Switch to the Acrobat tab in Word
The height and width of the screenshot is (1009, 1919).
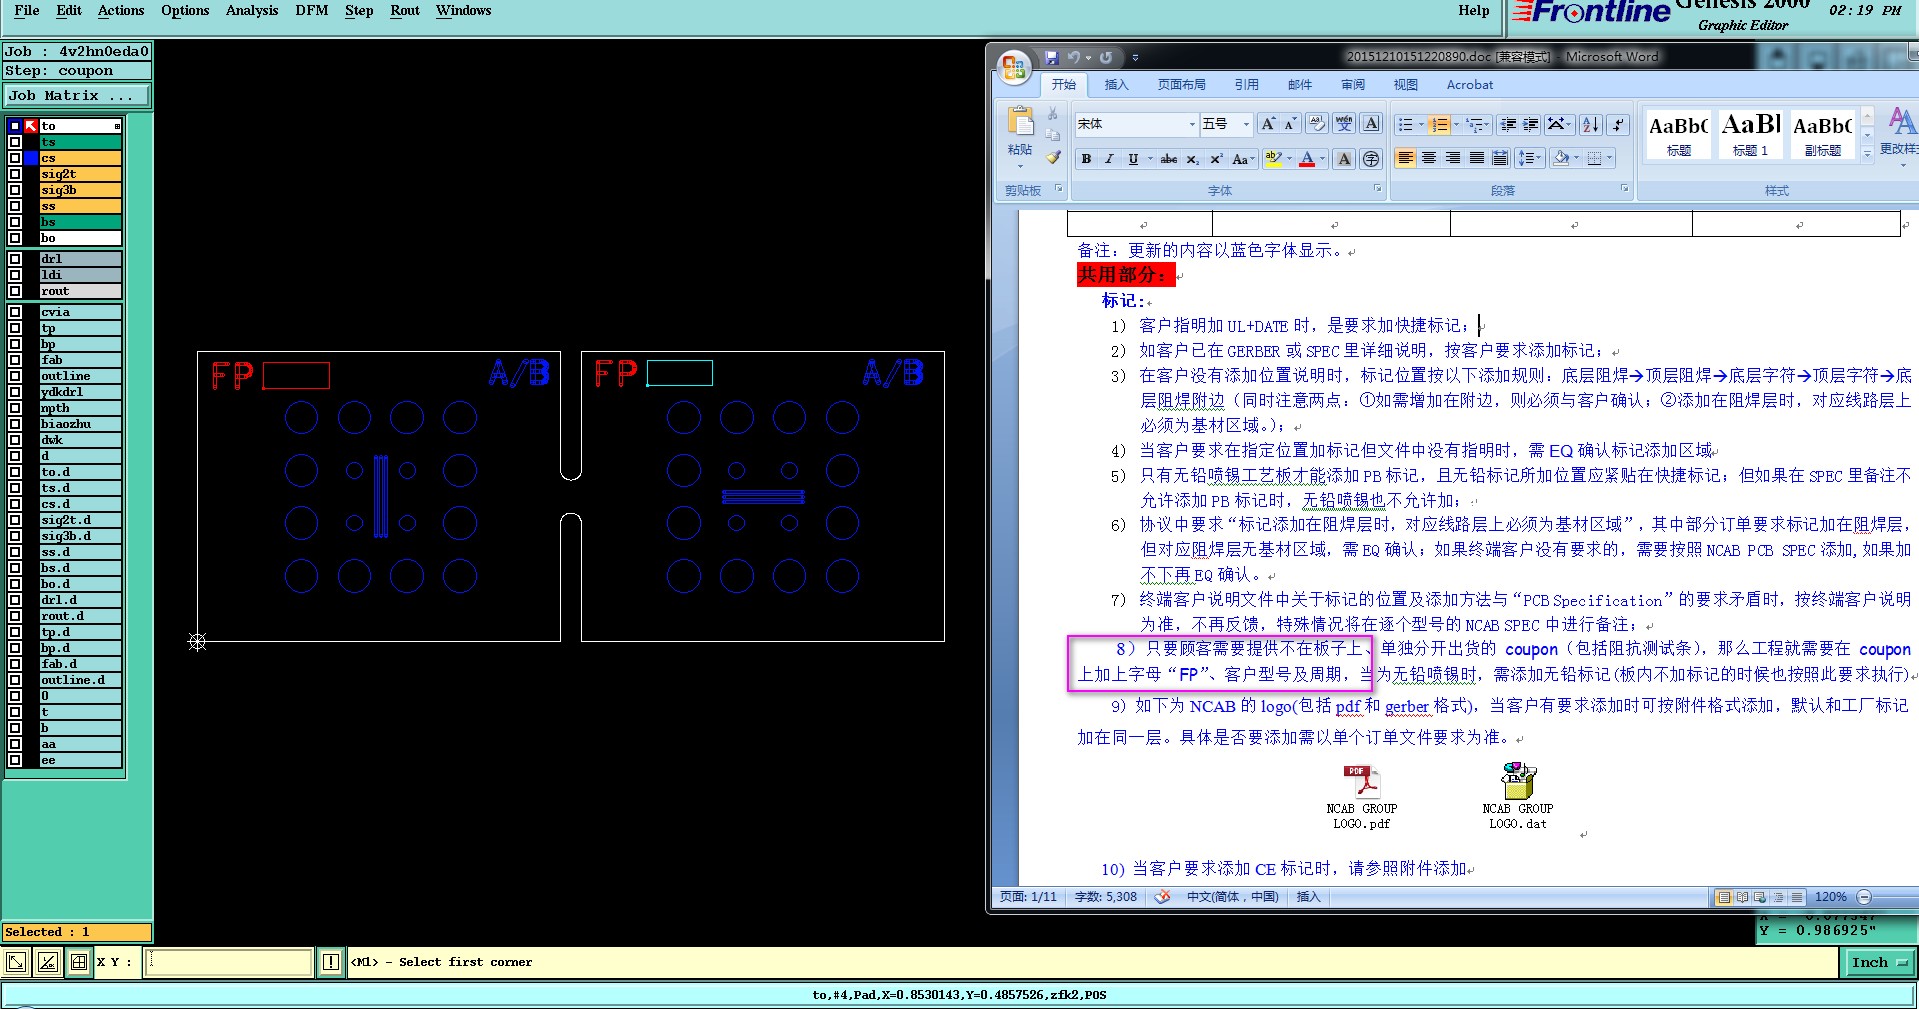[x=1469, y=85]
